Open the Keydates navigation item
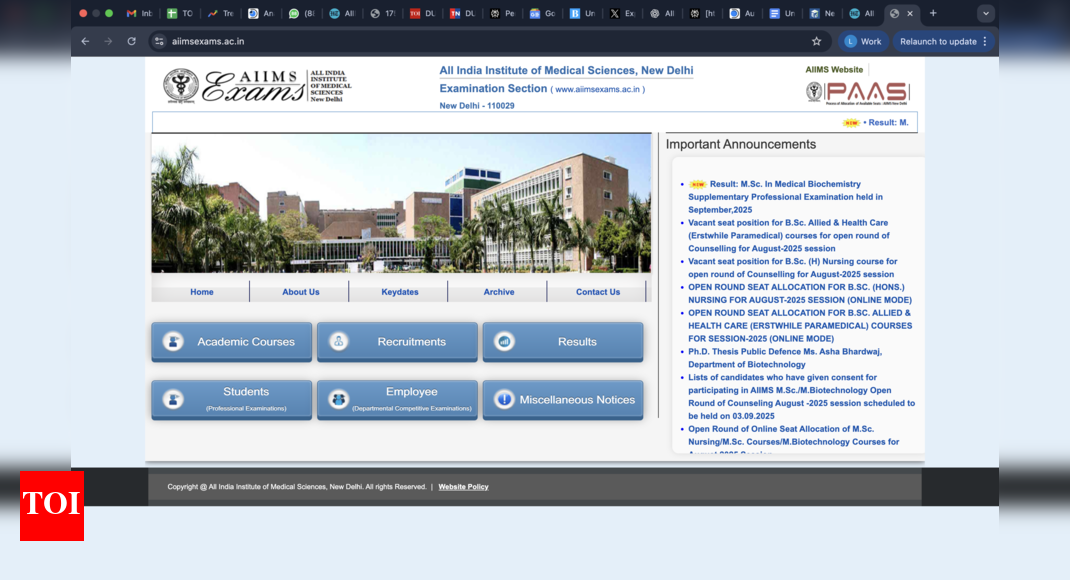 [x=399, y=292]
